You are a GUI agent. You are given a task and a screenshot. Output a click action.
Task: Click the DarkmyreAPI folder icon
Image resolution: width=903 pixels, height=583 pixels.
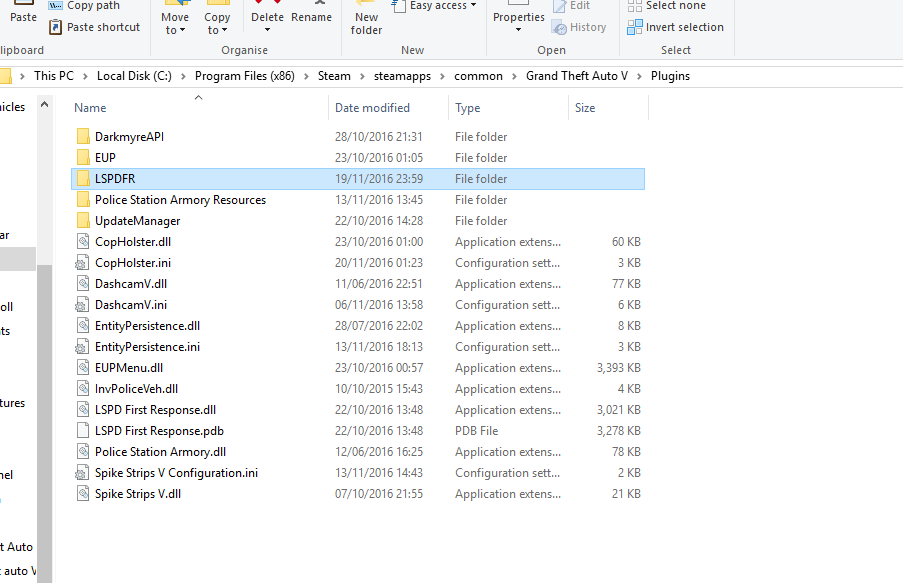point(83,137)
